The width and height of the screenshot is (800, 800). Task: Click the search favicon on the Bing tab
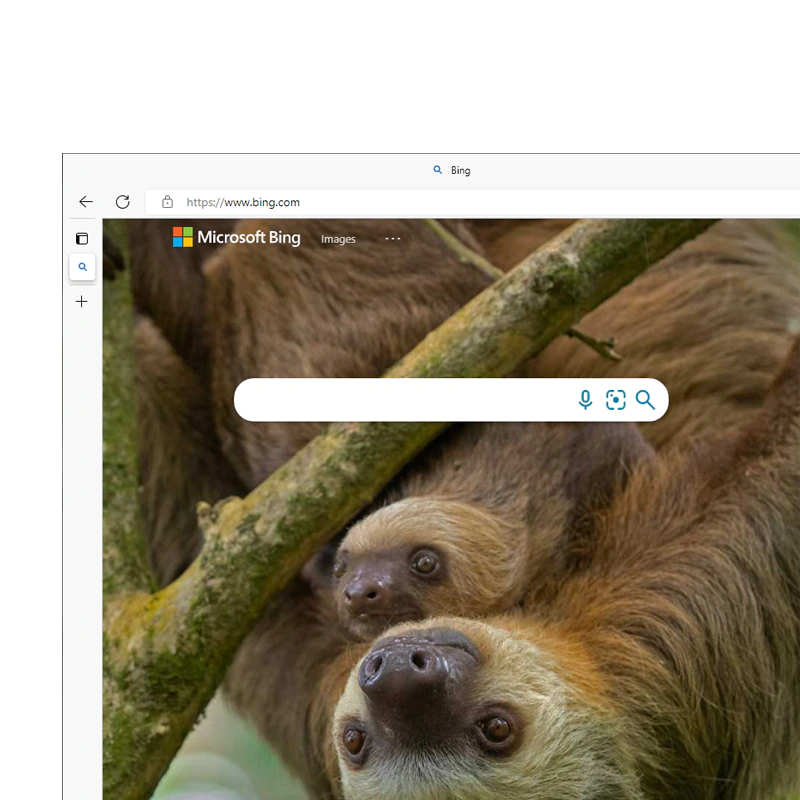coord(436,169)
